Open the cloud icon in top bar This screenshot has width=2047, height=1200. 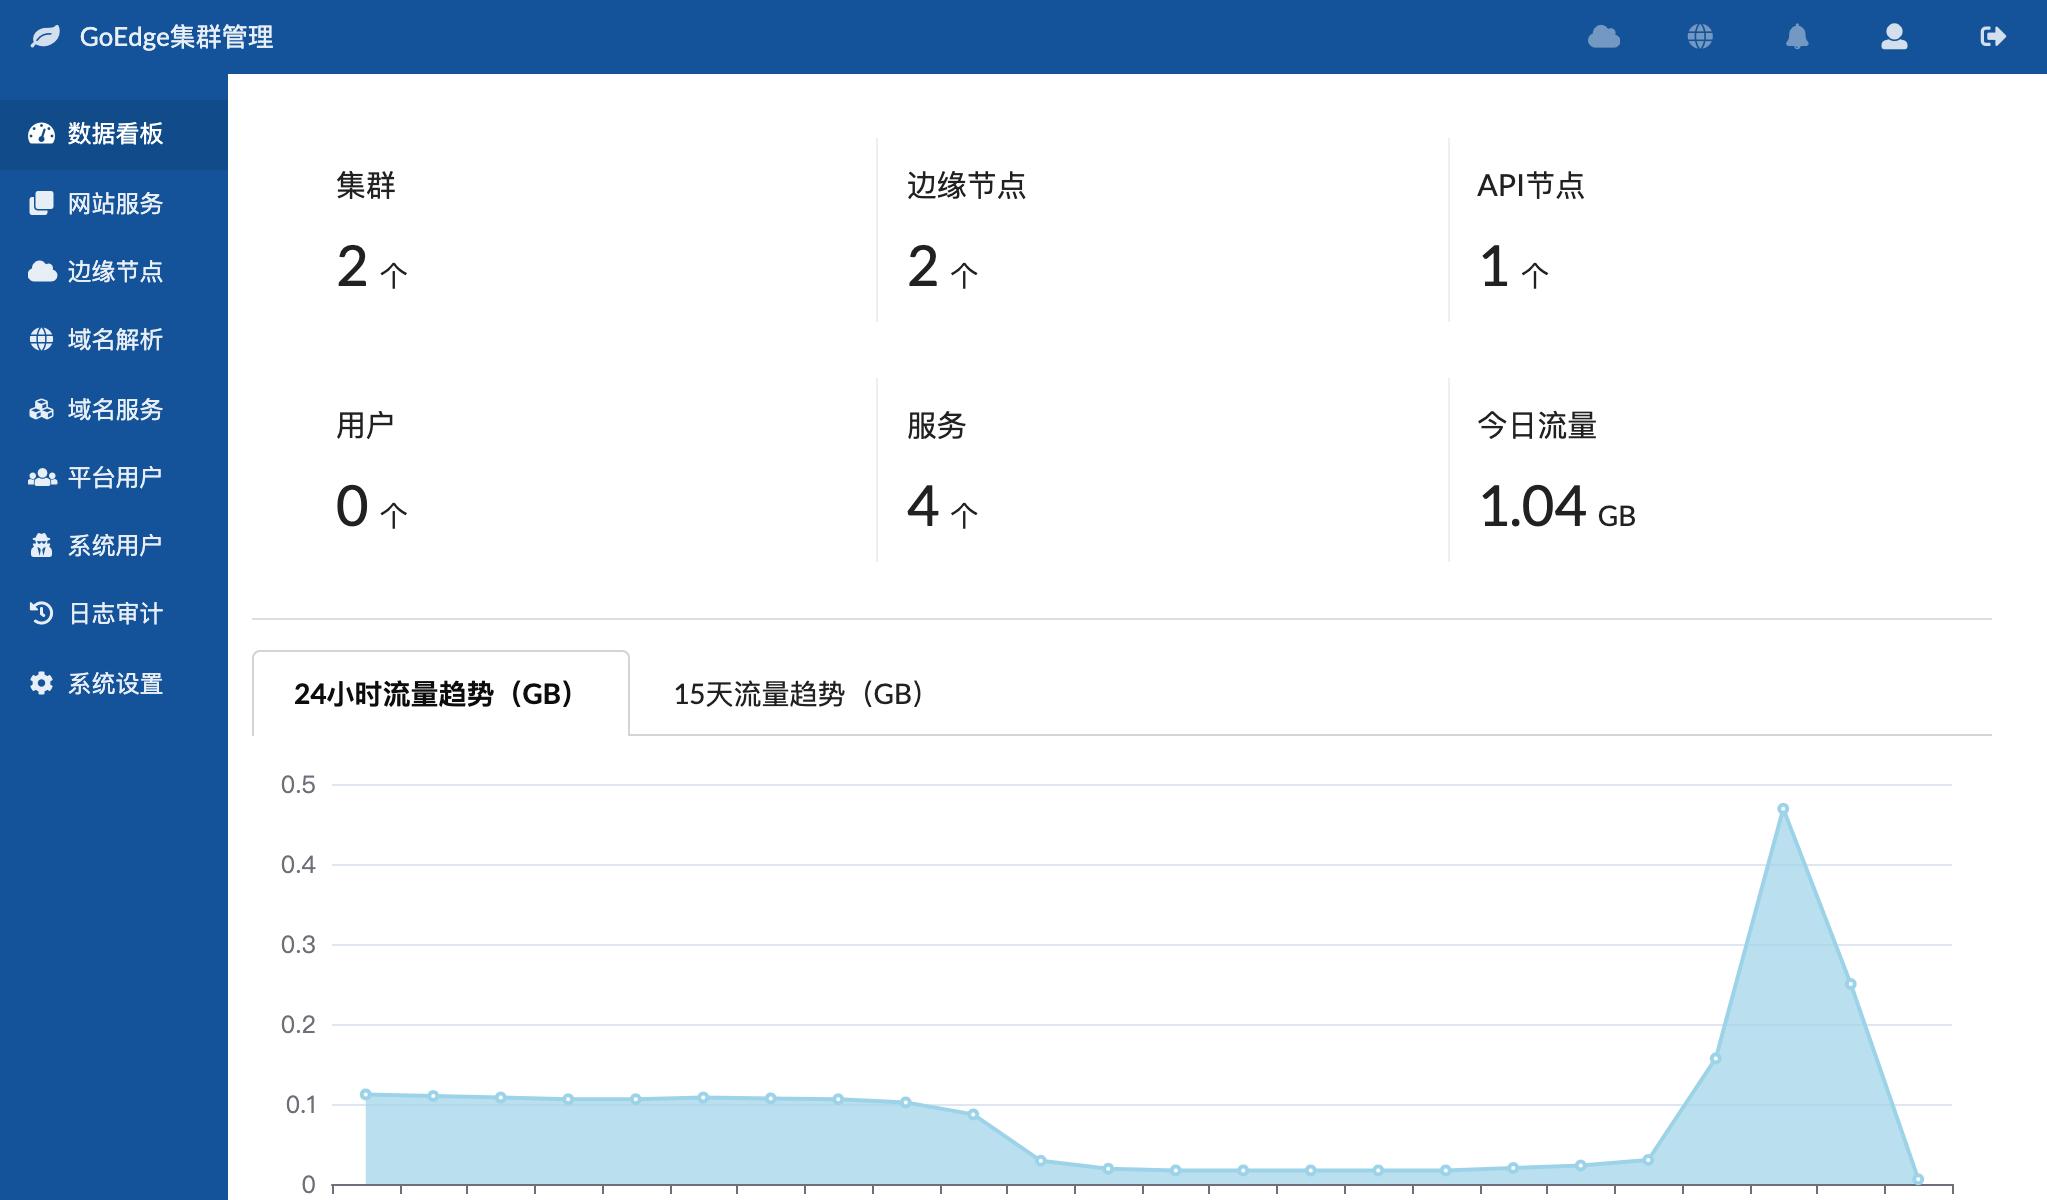pyautogui.click(x=1604, y=37)
